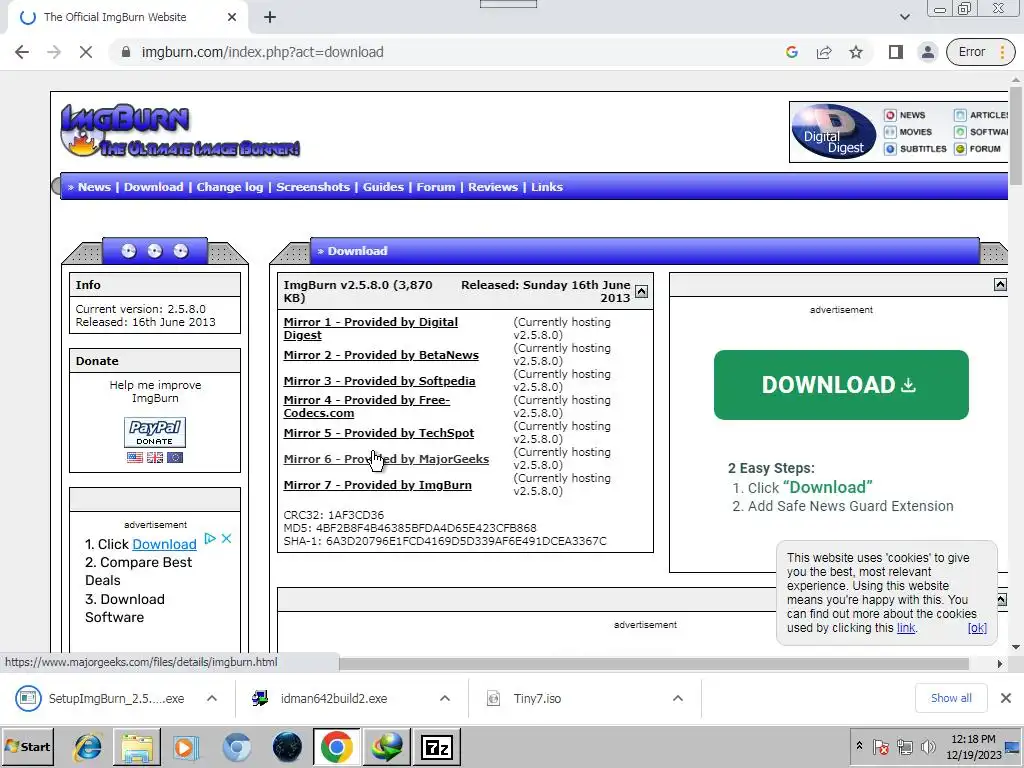The height and width of the screenshot is (768, 1024).
Task: Select the EU flag donation option
Action: click(x=175, y=458)
